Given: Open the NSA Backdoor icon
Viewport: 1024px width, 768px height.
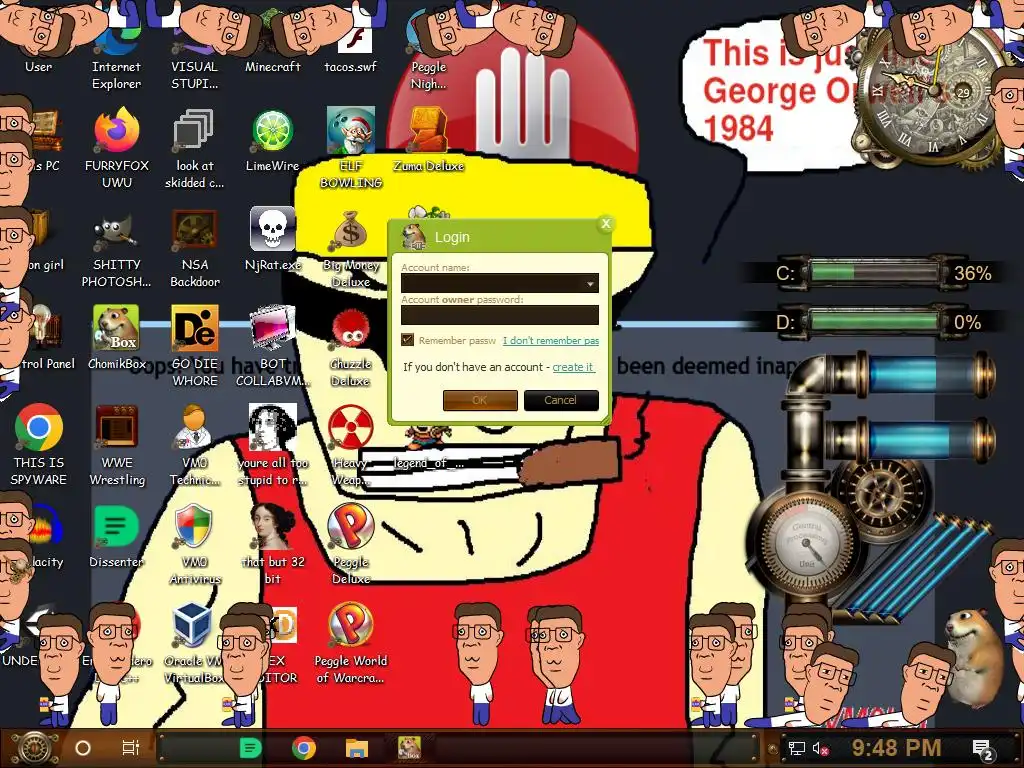Looking at the screenshot, I should point(194,231).
